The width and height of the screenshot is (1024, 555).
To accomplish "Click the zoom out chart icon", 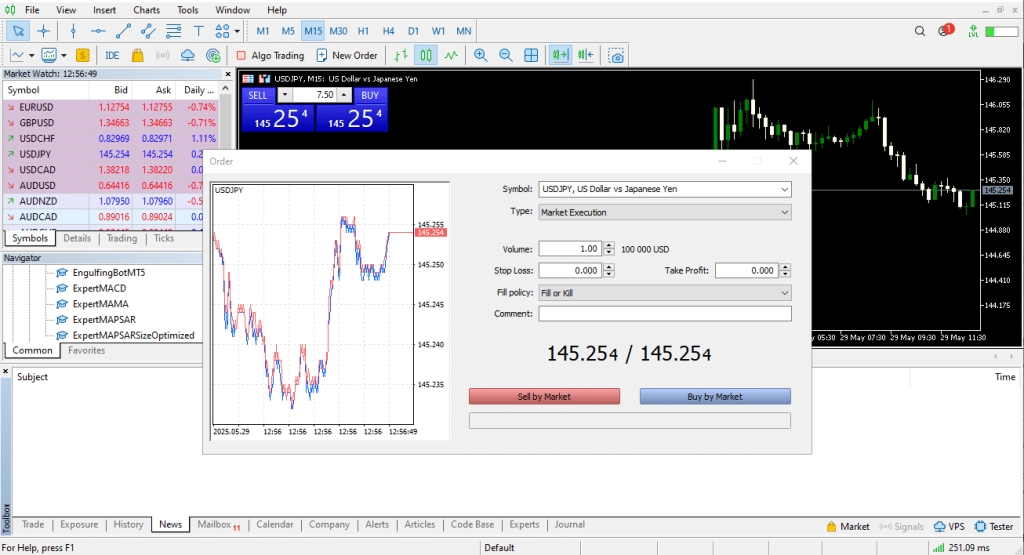I will 506,56.
